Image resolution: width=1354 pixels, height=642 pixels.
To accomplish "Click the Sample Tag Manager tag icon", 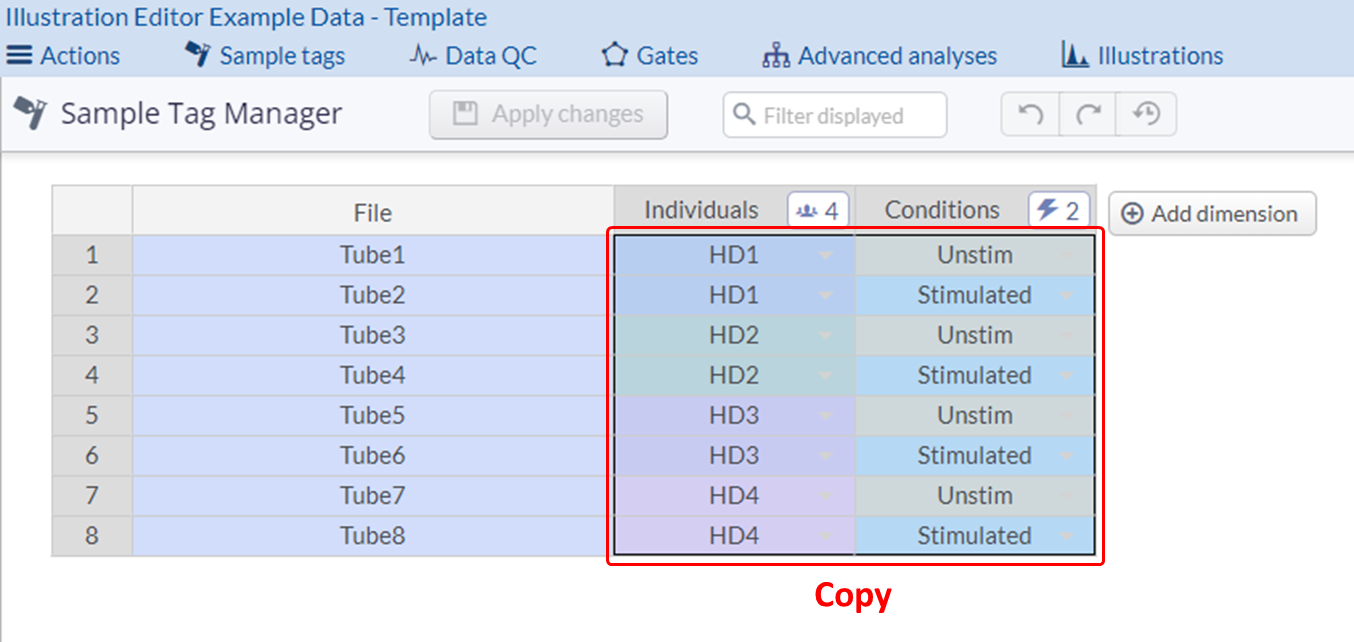I will [28, 115].
